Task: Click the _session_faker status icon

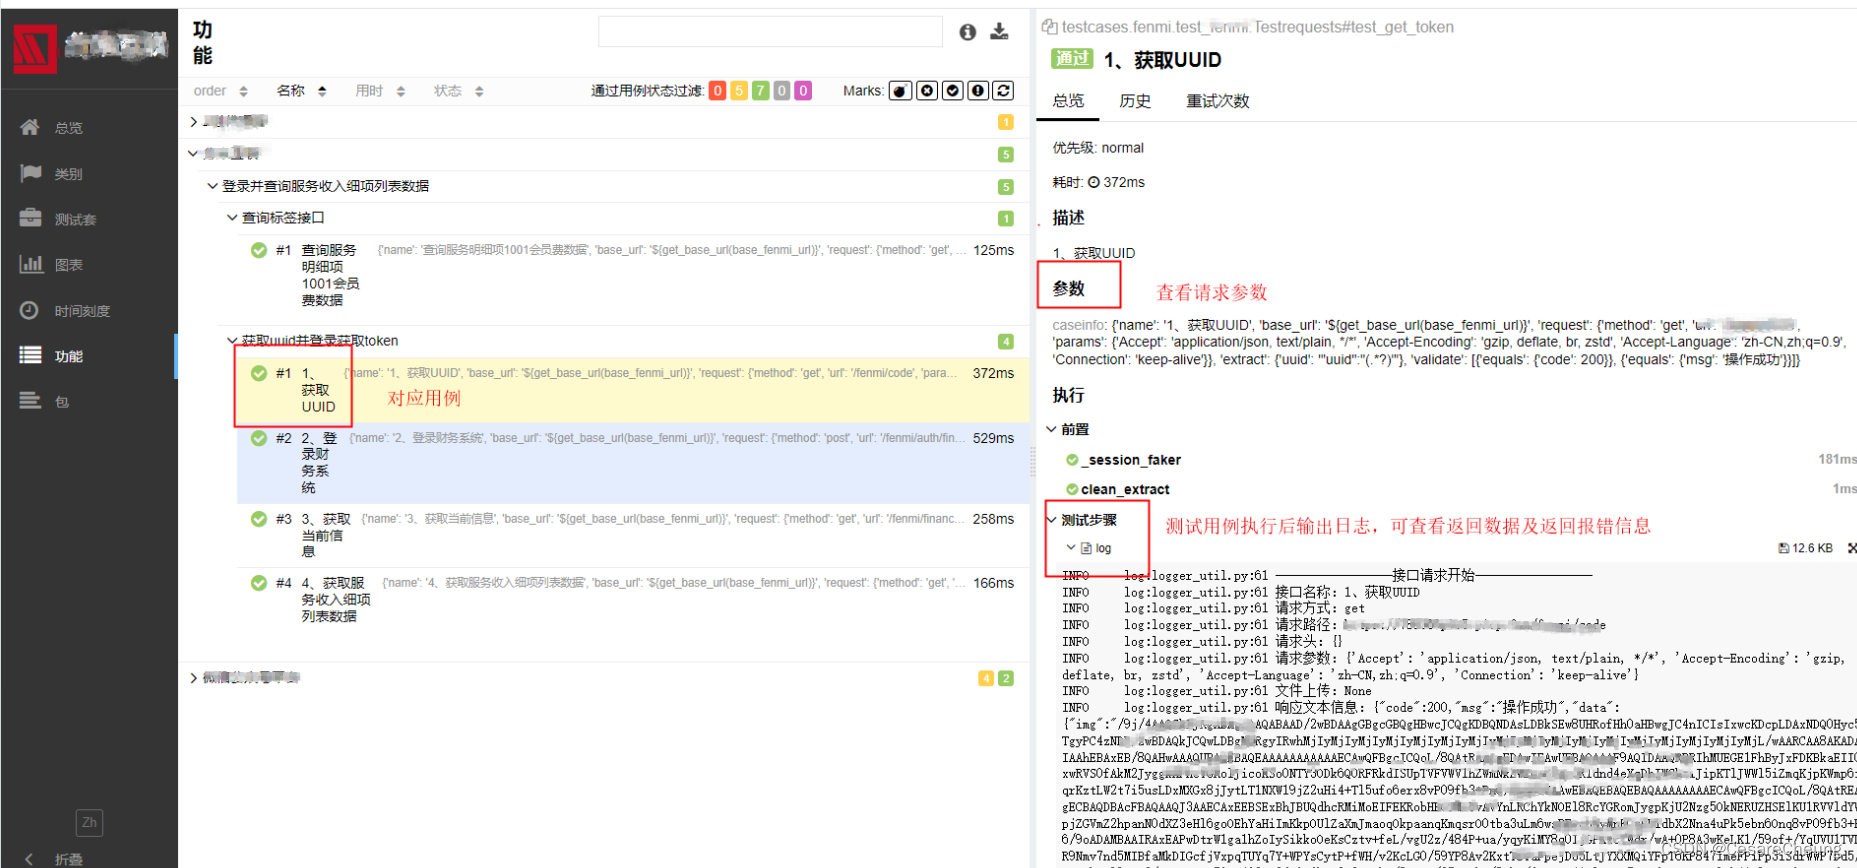Action: tap(1072, 460)
